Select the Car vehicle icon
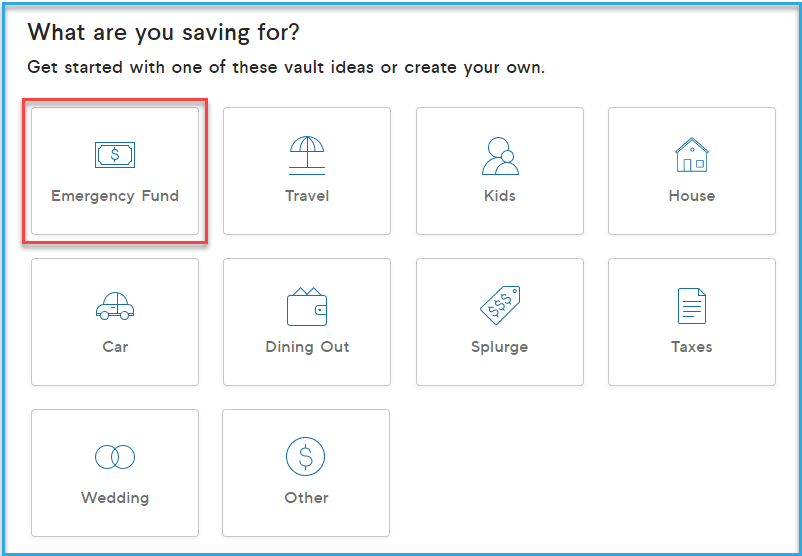The image size is (802, 556). point(115,306)
